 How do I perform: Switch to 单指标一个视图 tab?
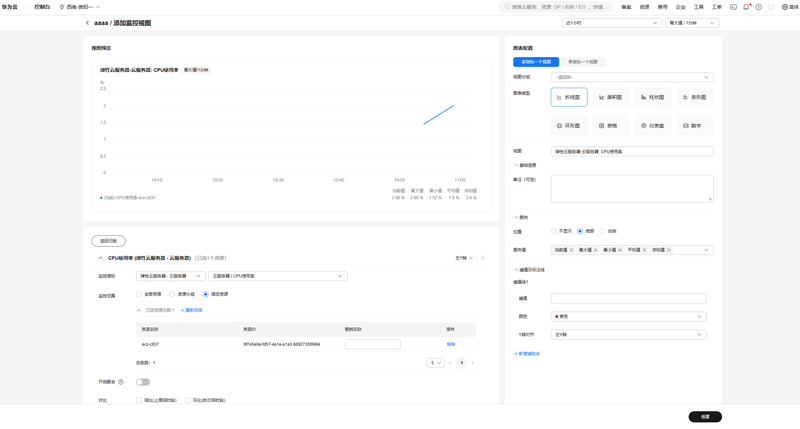point(583,62)
